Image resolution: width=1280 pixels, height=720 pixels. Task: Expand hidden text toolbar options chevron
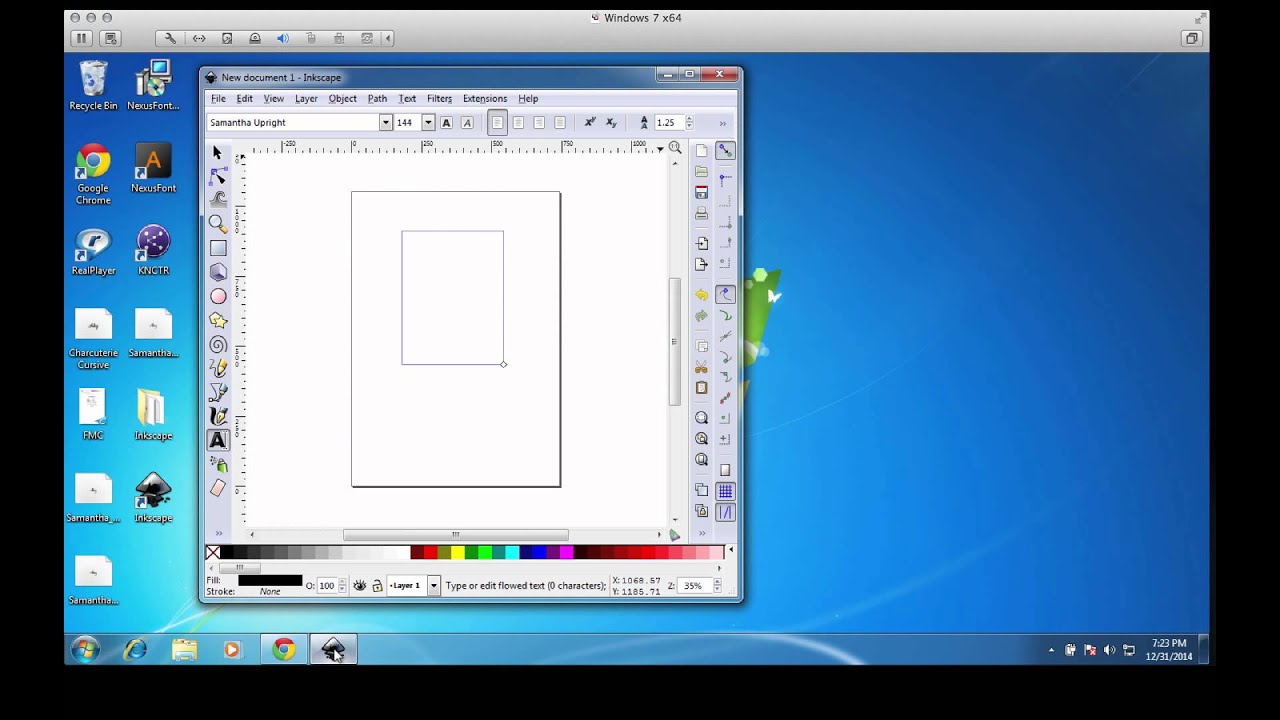pos(722,123)
